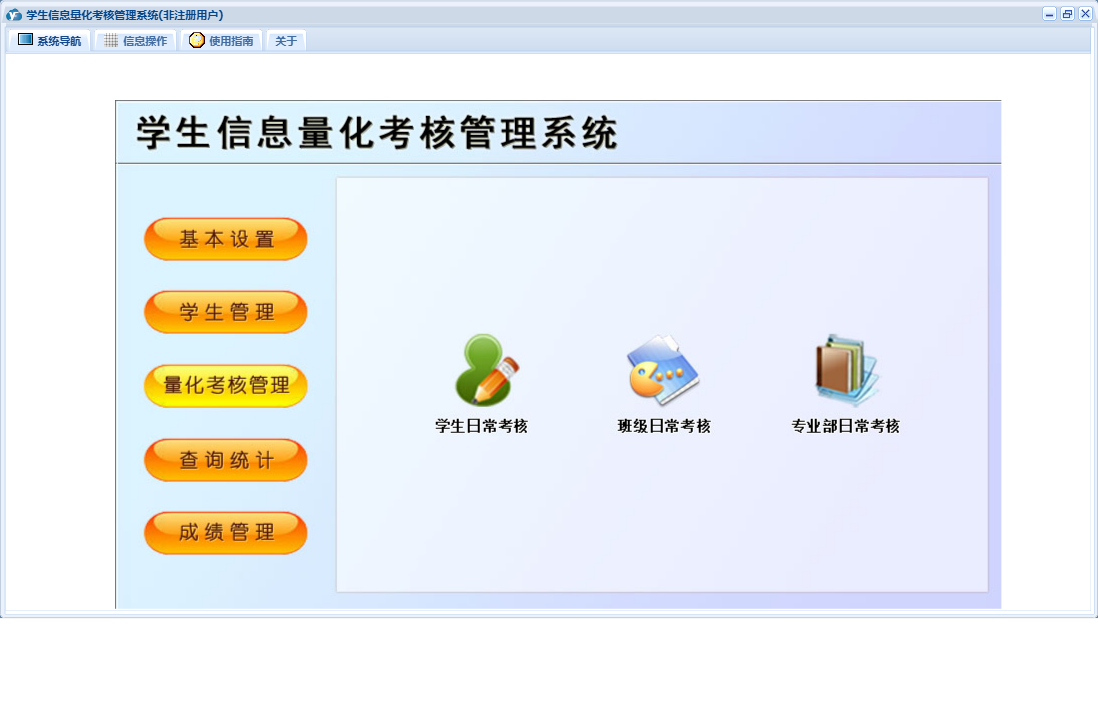This screenshot has height=716, width=1098.
Task: Click the application logo in title bar
Action: click(x=14, y=15)
